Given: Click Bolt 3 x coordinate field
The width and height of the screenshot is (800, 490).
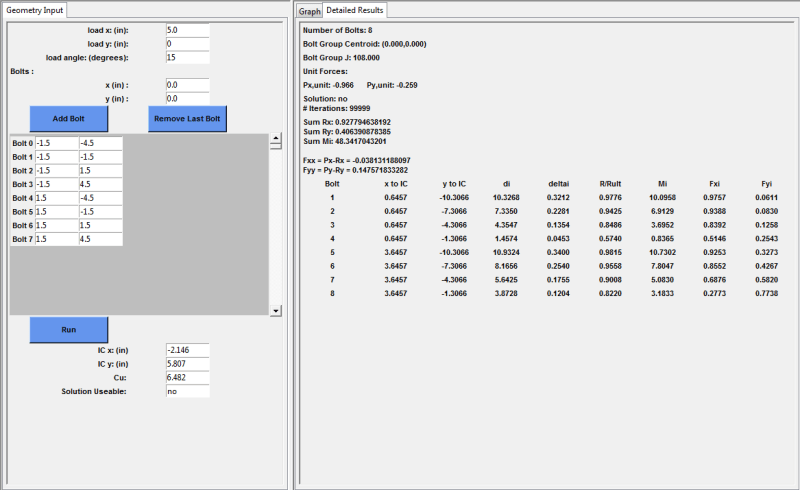Looking at the screenshot, I should (57, 184).
